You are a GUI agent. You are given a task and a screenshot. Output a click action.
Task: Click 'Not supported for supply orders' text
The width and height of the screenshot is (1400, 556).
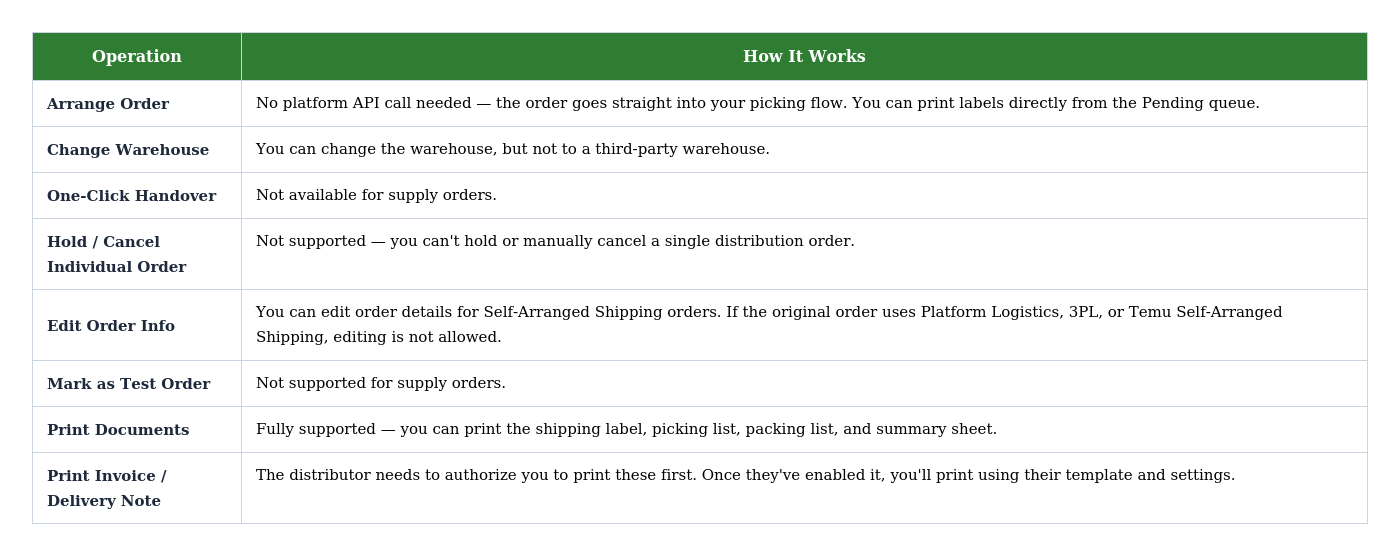[x=380, y=384]
